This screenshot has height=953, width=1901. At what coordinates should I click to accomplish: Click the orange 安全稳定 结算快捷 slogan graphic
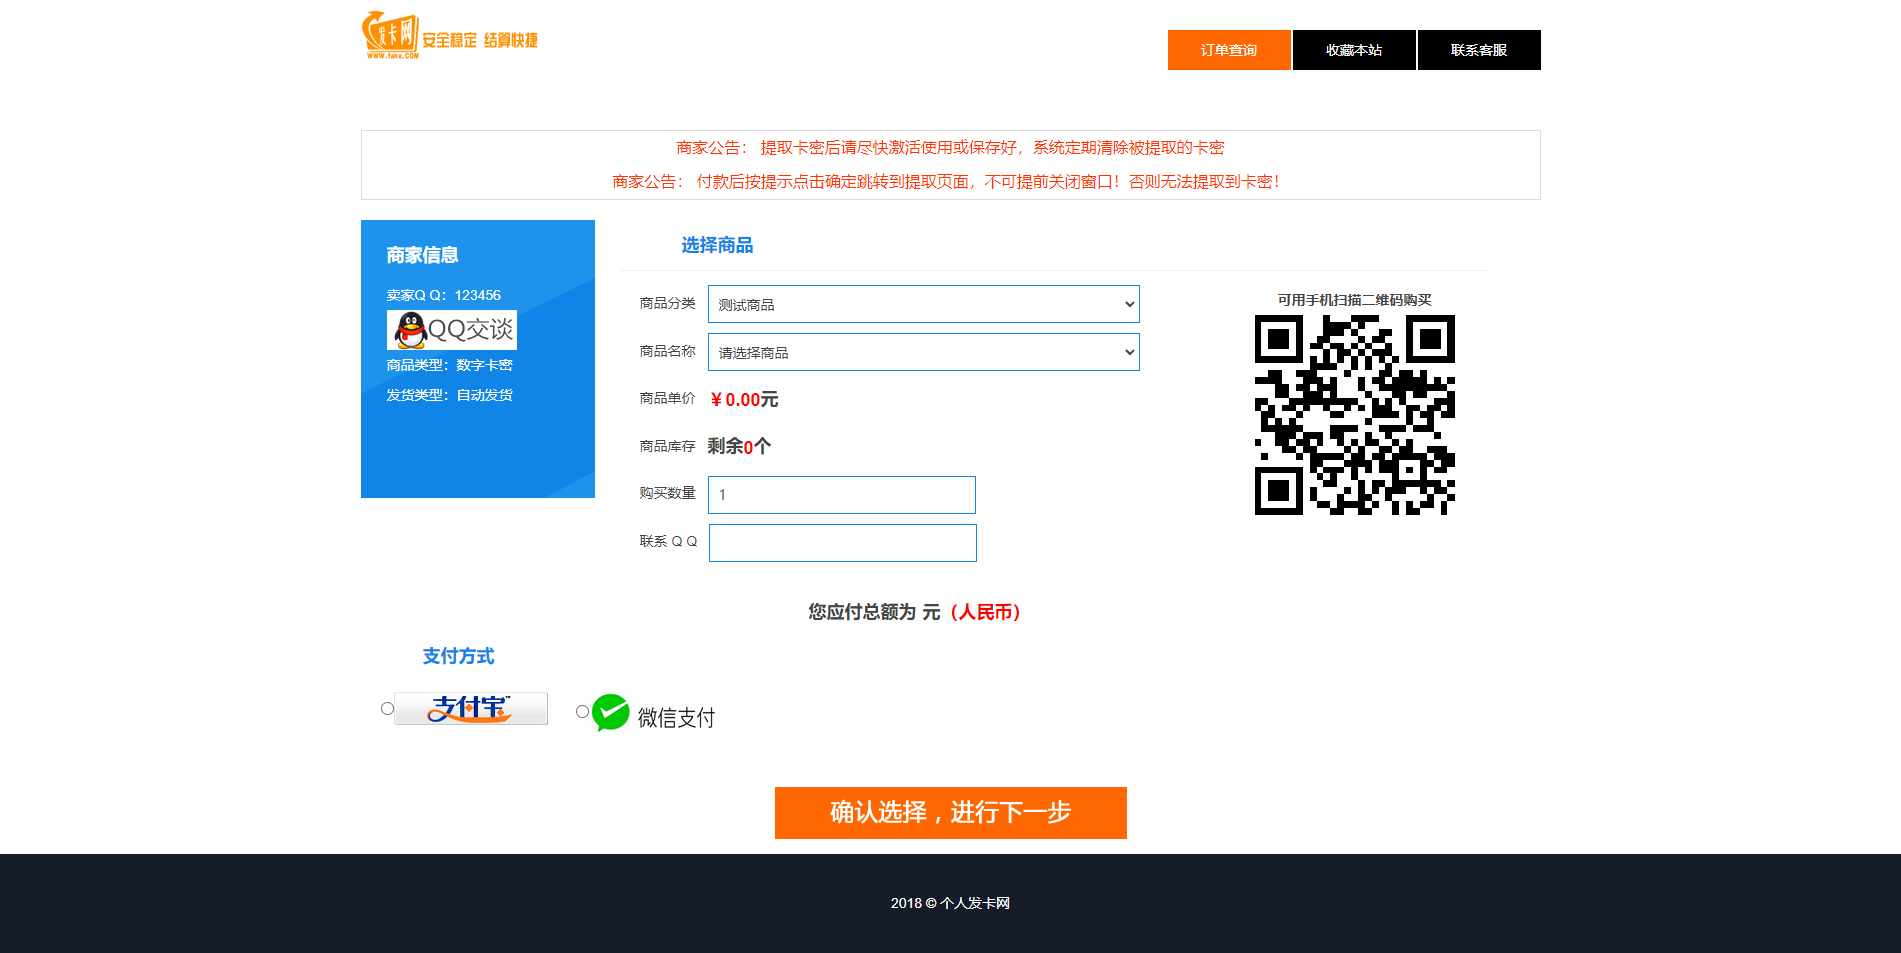(x=478, y=40)
